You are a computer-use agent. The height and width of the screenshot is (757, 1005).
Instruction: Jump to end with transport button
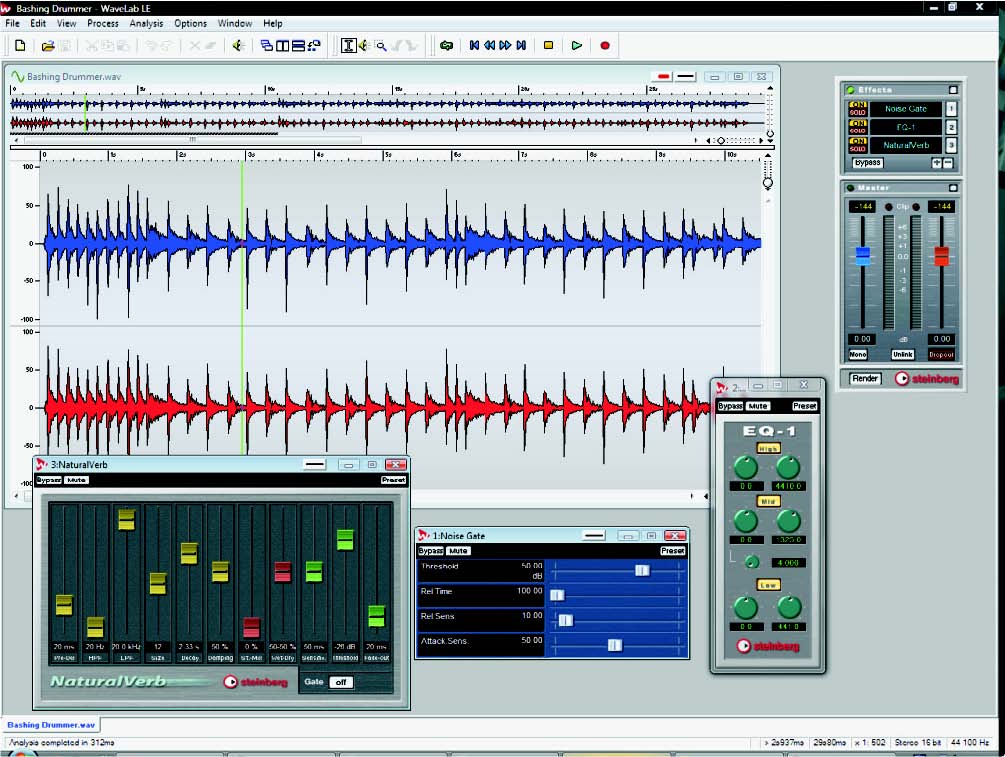(x=521, y=46)
